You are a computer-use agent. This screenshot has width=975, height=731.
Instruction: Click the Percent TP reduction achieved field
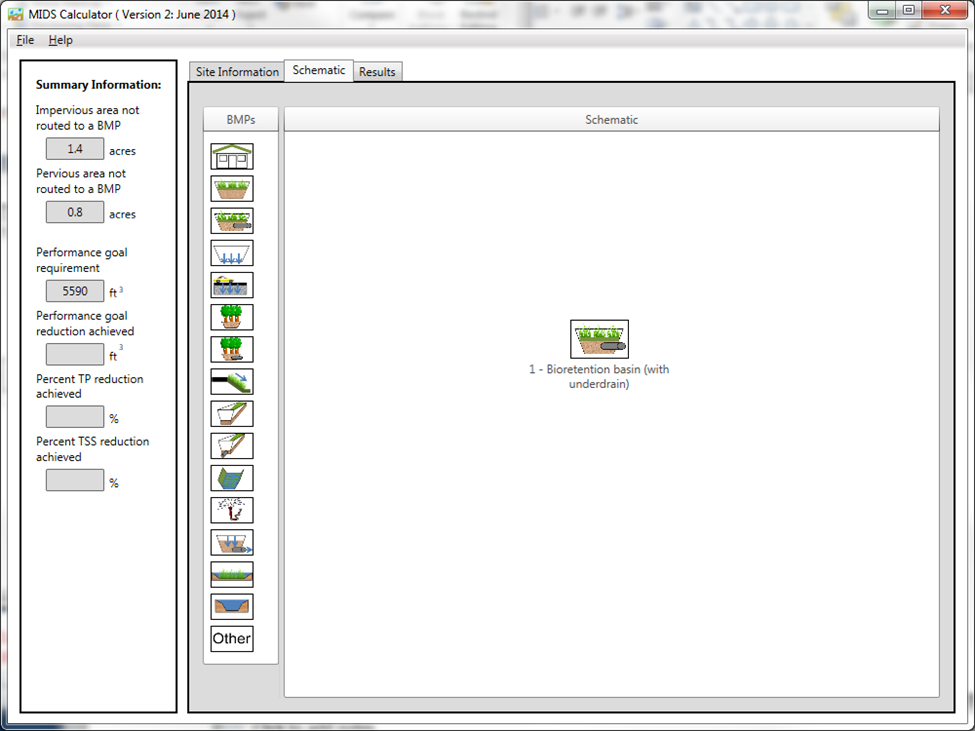[75, 417]
